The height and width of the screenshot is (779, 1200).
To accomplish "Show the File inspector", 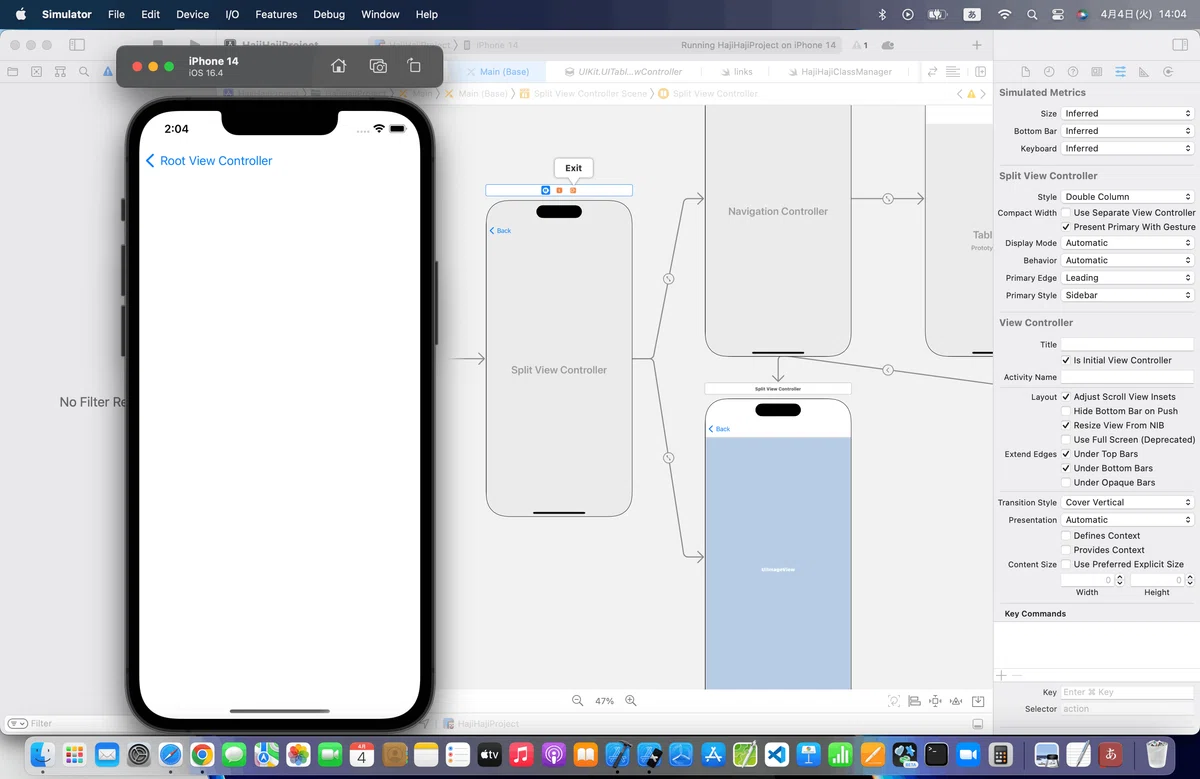I will coord(1025,72).
